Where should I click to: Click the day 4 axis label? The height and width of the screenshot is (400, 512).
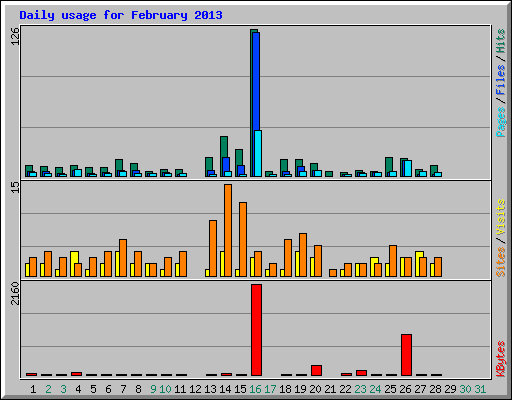[78, 389]
